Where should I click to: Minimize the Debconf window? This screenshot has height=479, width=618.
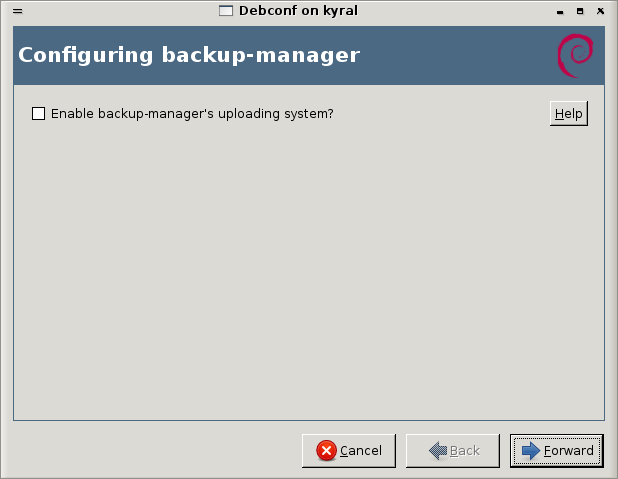560,11
